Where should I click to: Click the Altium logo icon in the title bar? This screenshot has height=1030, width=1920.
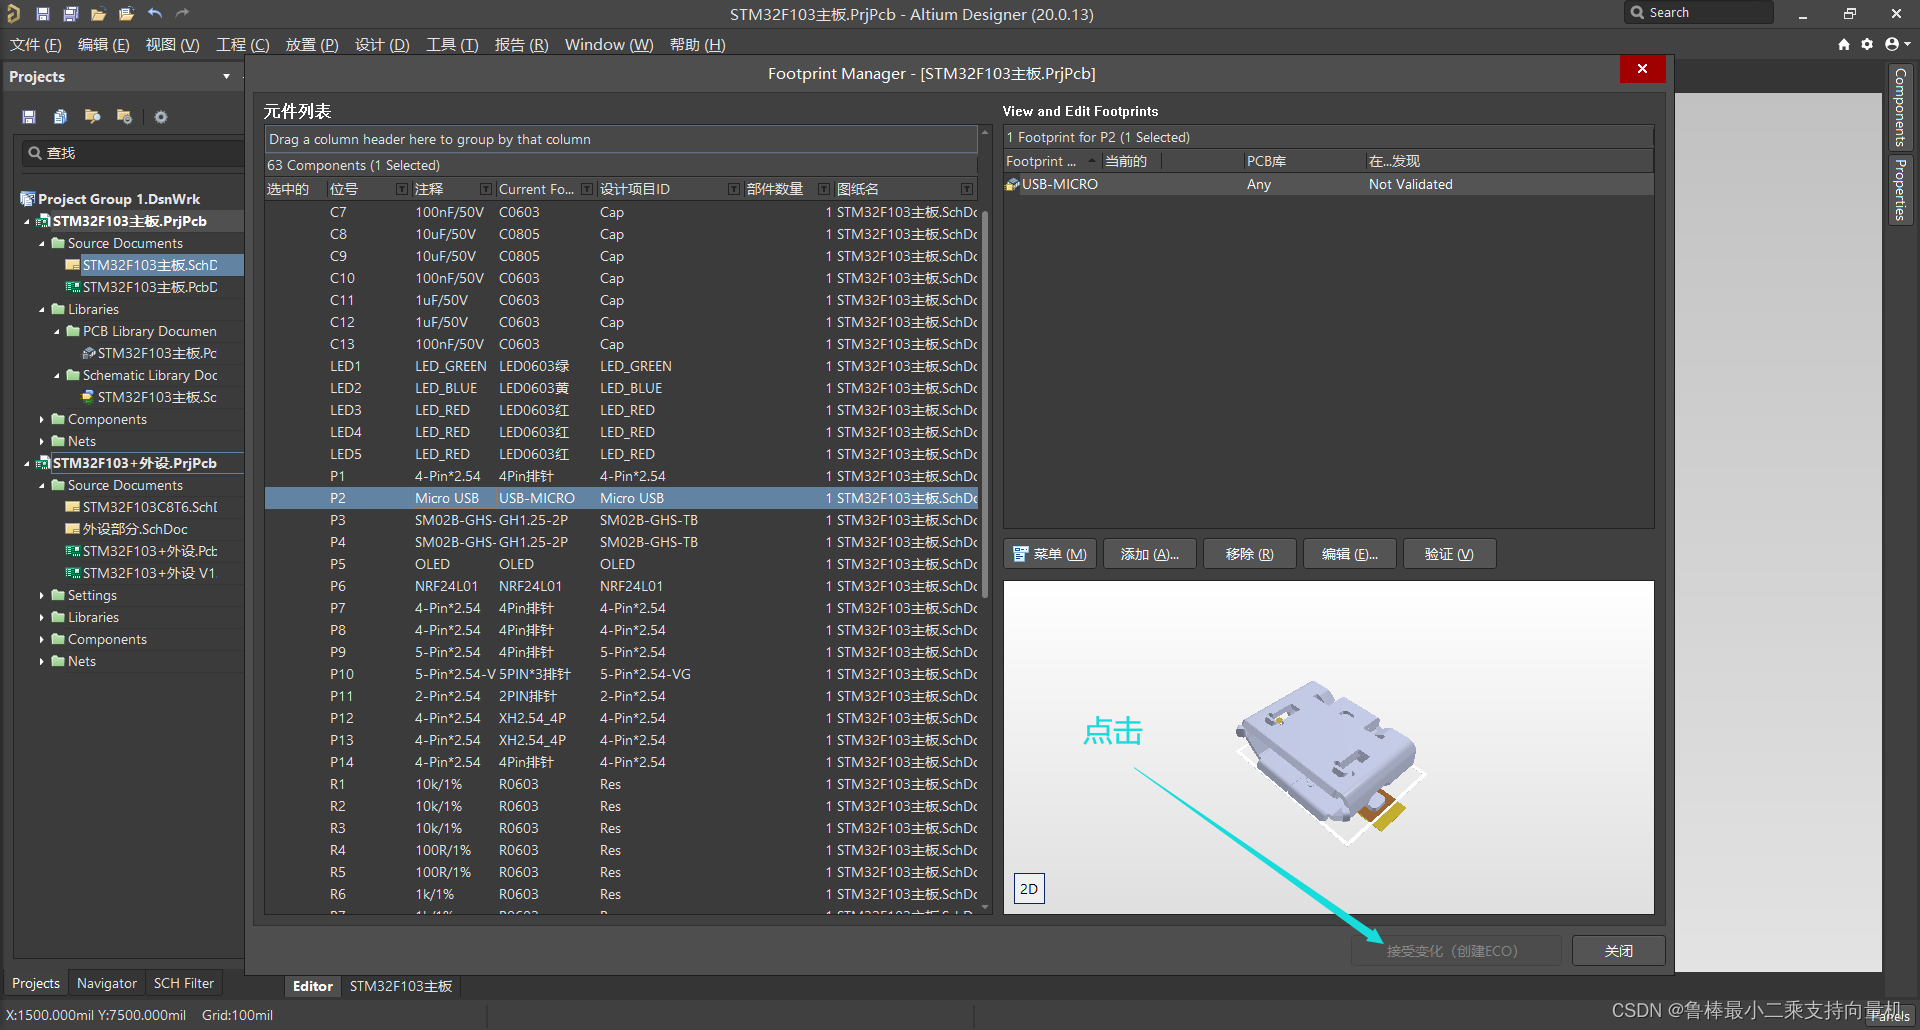pyautogui.click(x=13, y=14)
